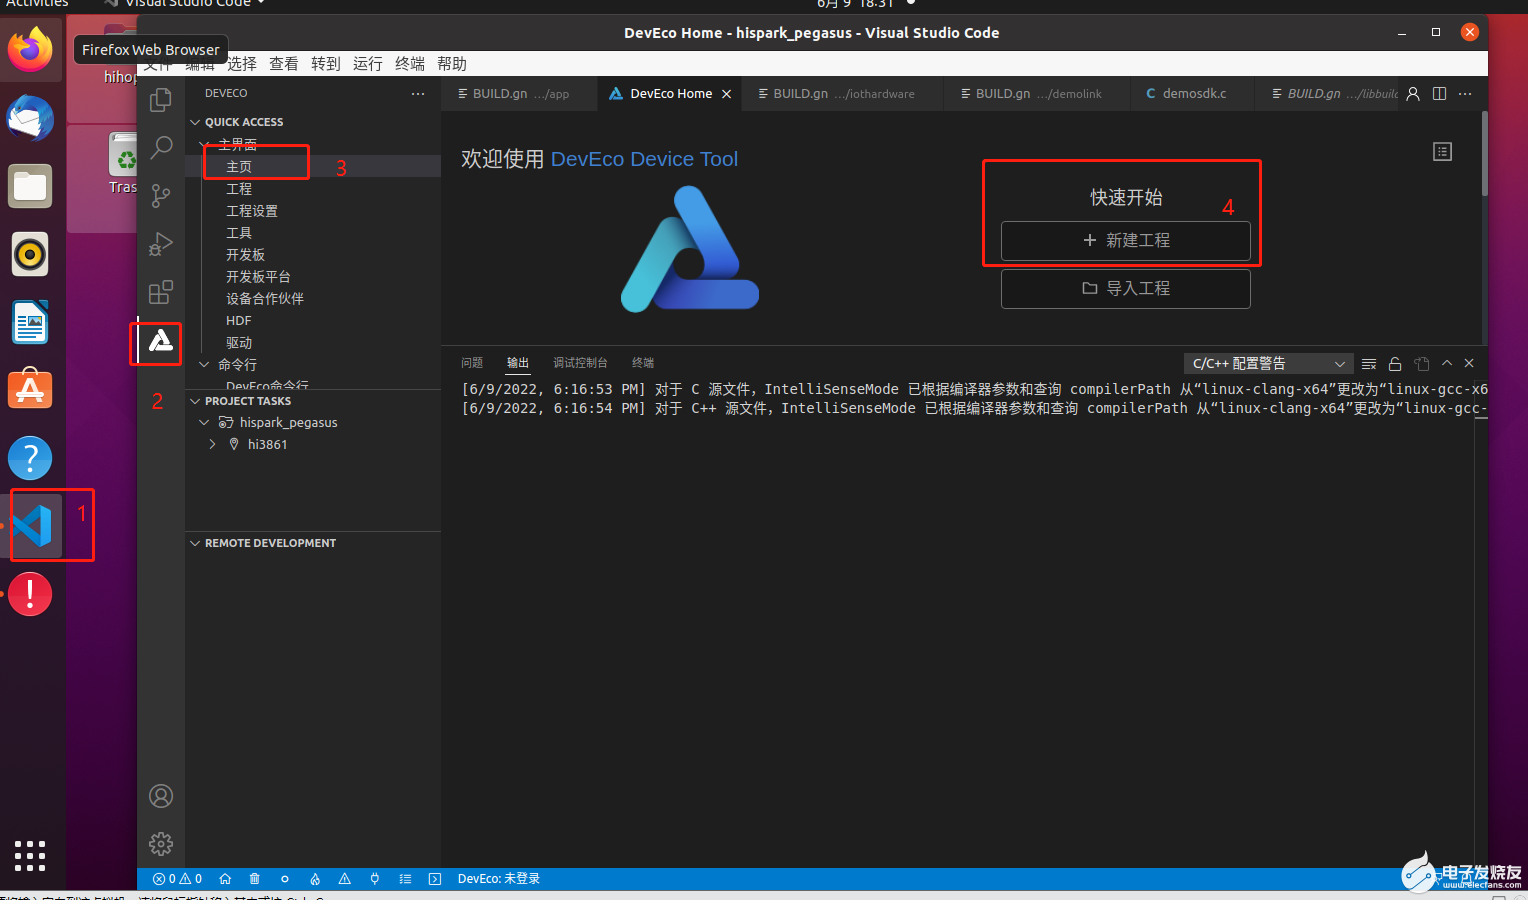Click the circle icon in the status bar
This screenshot has width=1528, height=900.
coord(285,879)
